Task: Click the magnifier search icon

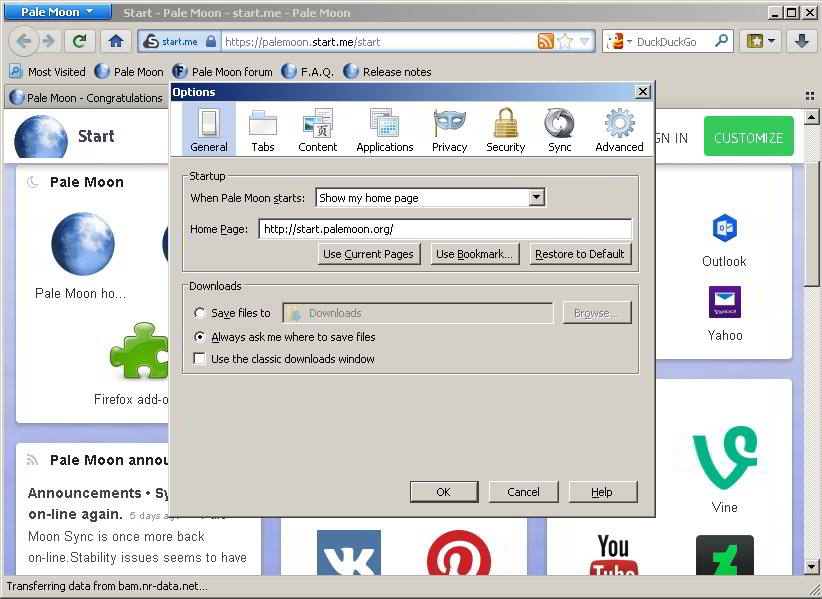Action: point(721,41)
